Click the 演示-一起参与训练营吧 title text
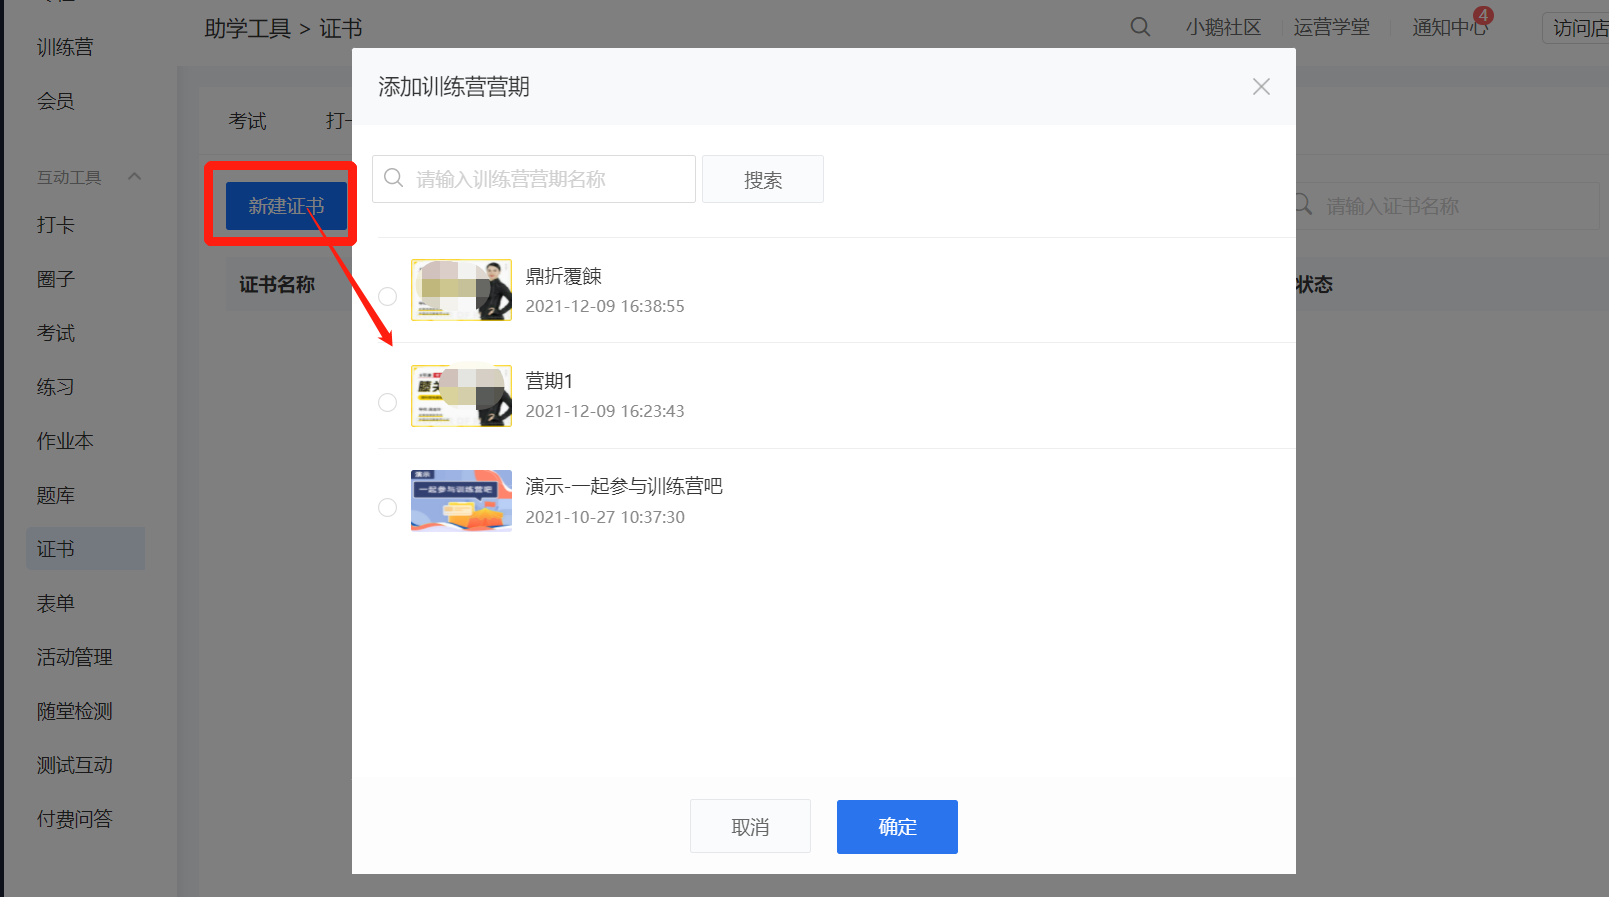The image size is (1609, 897). coord(624,486)
